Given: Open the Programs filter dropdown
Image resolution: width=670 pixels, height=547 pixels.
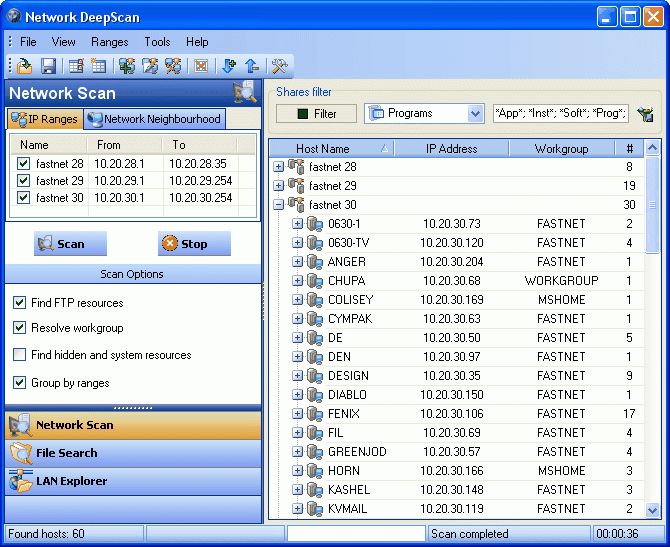Looking at the screenshot, I should coord(475,114).
